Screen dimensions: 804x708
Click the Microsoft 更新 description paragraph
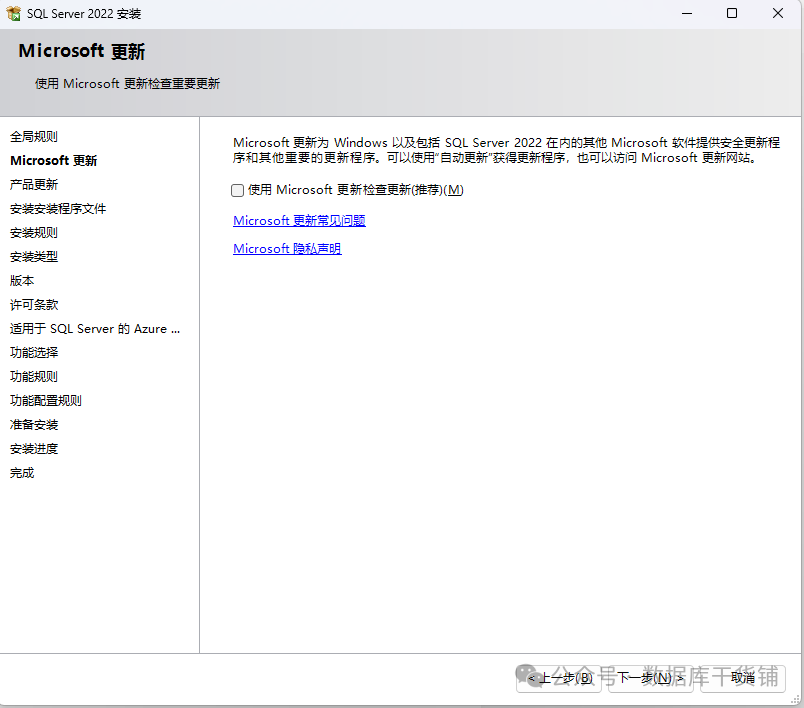coord(506,150)
